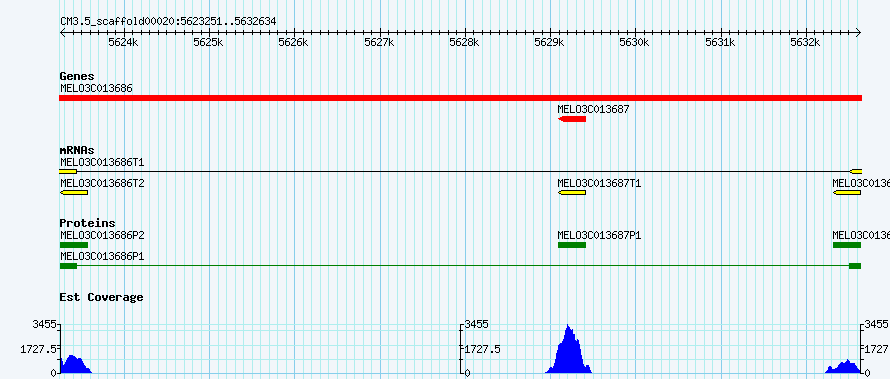The height and width of the screenshot is (379, 890).
Task: Click the MEL03C013686 red gene bar
Action: pos(460,98)
